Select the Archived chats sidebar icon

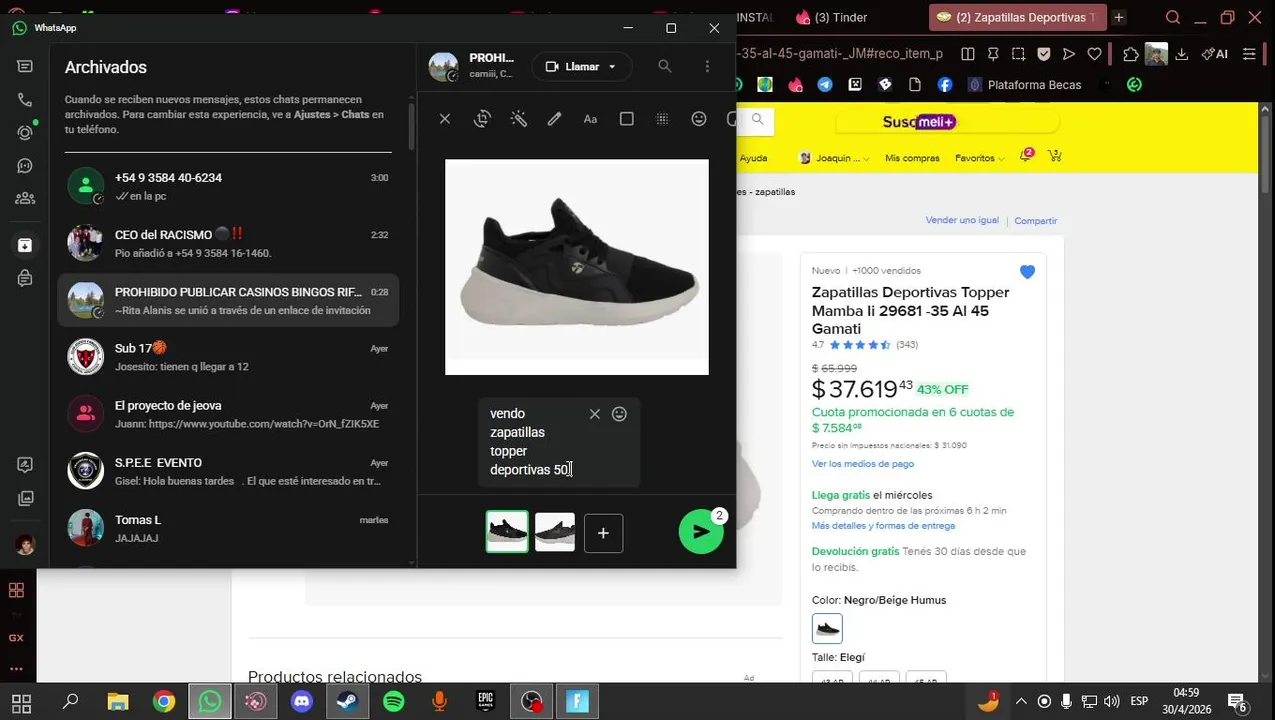(25, 245)
